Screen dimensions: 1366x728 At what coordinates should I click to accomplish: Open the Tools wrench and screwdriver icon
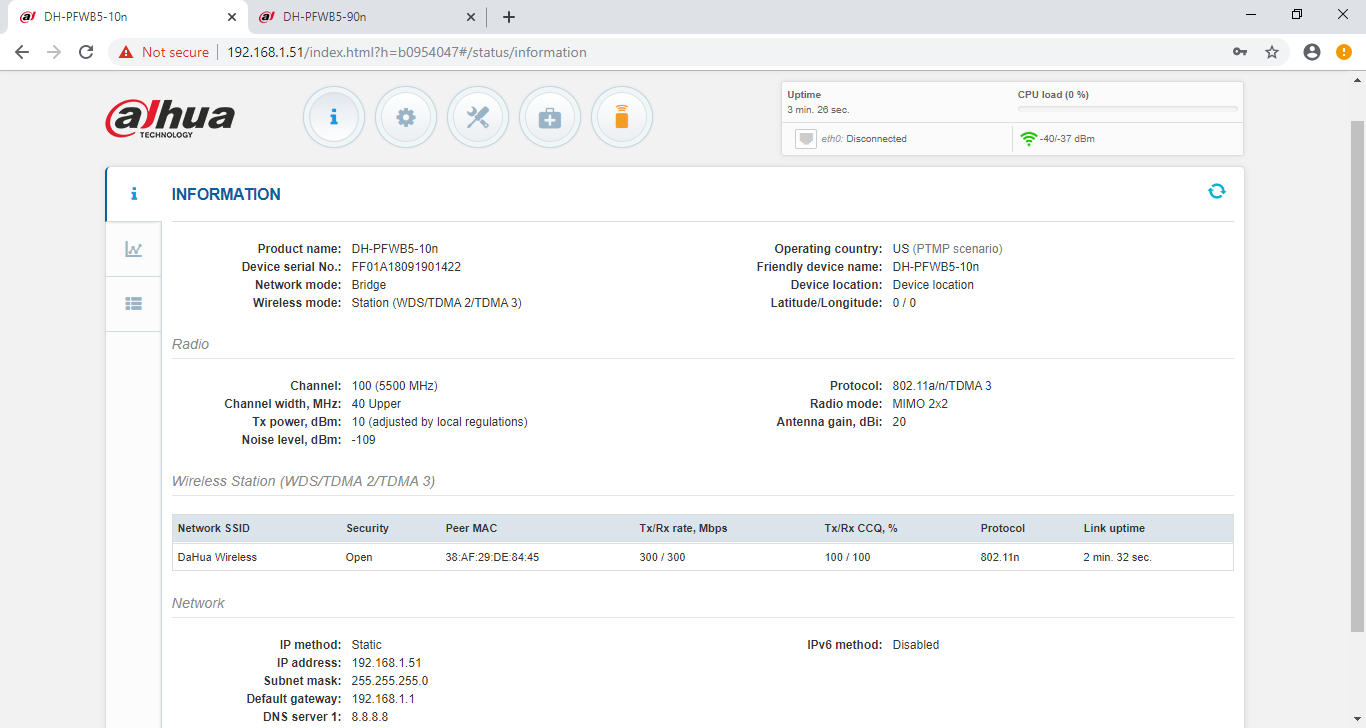click(478, 117)
